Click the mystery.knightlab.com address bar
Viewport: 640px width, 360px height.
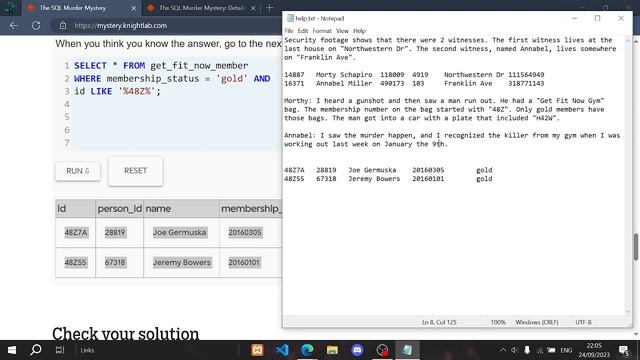[120, 25]
